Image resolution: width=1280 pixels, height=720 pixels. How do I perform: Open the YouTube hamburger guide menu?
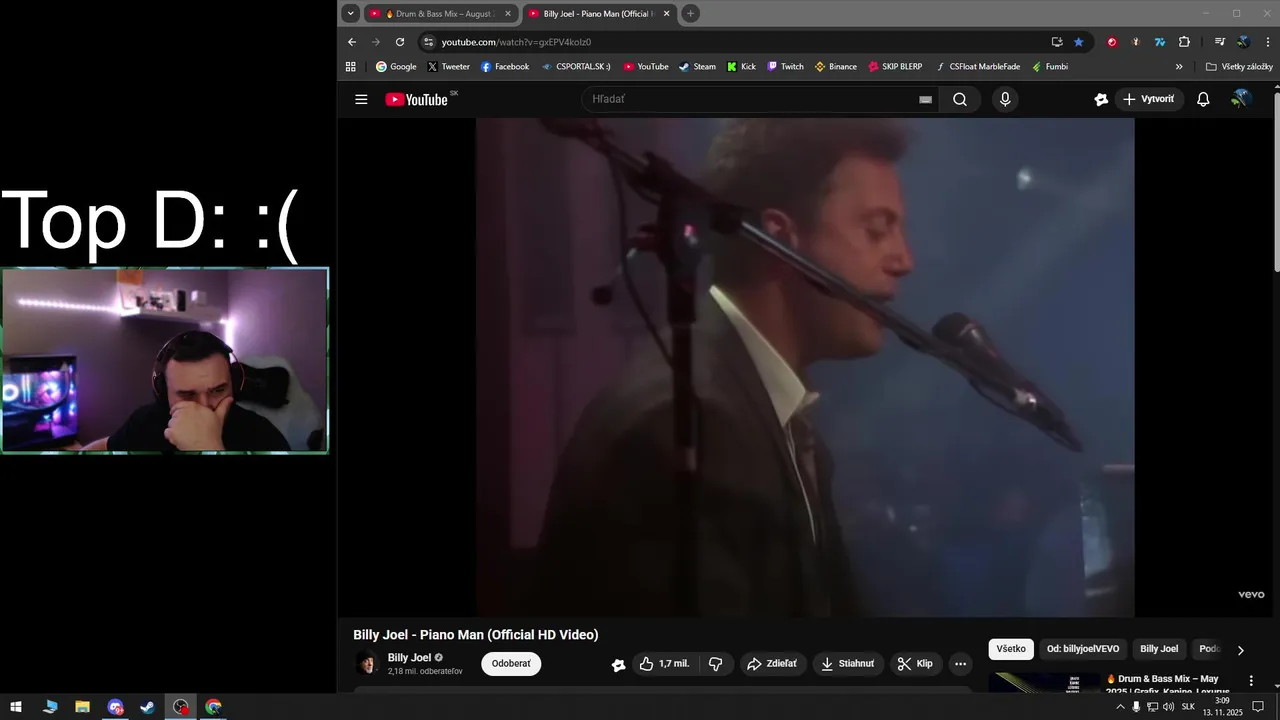tap(361, 99)
